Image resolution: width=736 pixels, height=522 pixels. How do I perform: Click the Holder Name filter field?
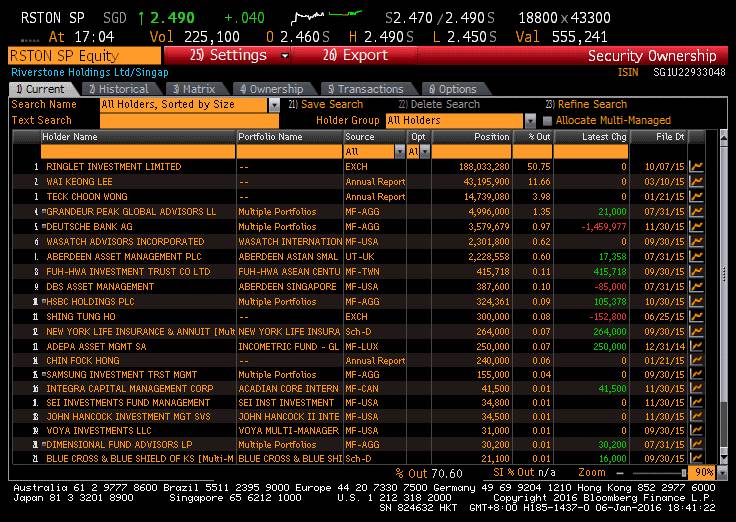[138, 152]
